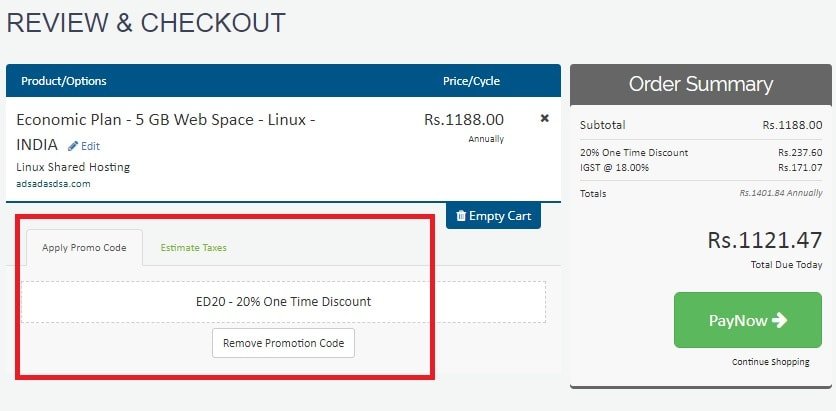
Task: Select the Apply Promo Code tab
Action: tap(84, 247)
